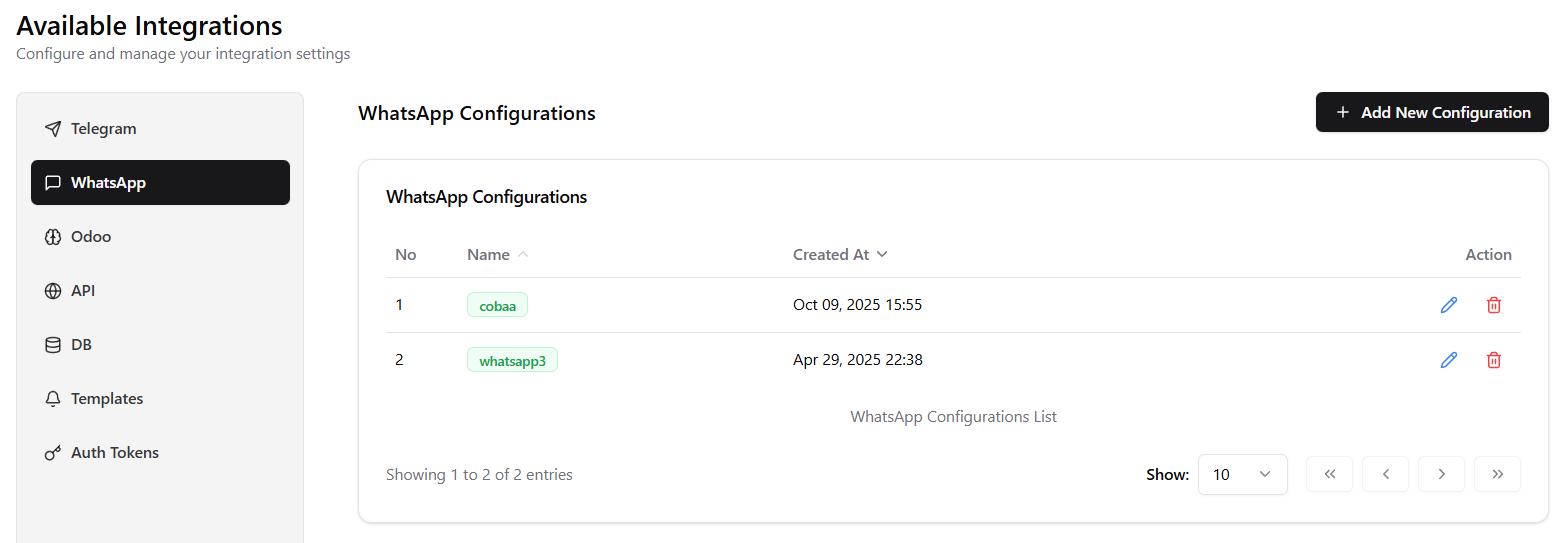Go to previous page chevron icon
Image resolution: width=1565 pixels, height=543 pixels.
coord(1386,474)
